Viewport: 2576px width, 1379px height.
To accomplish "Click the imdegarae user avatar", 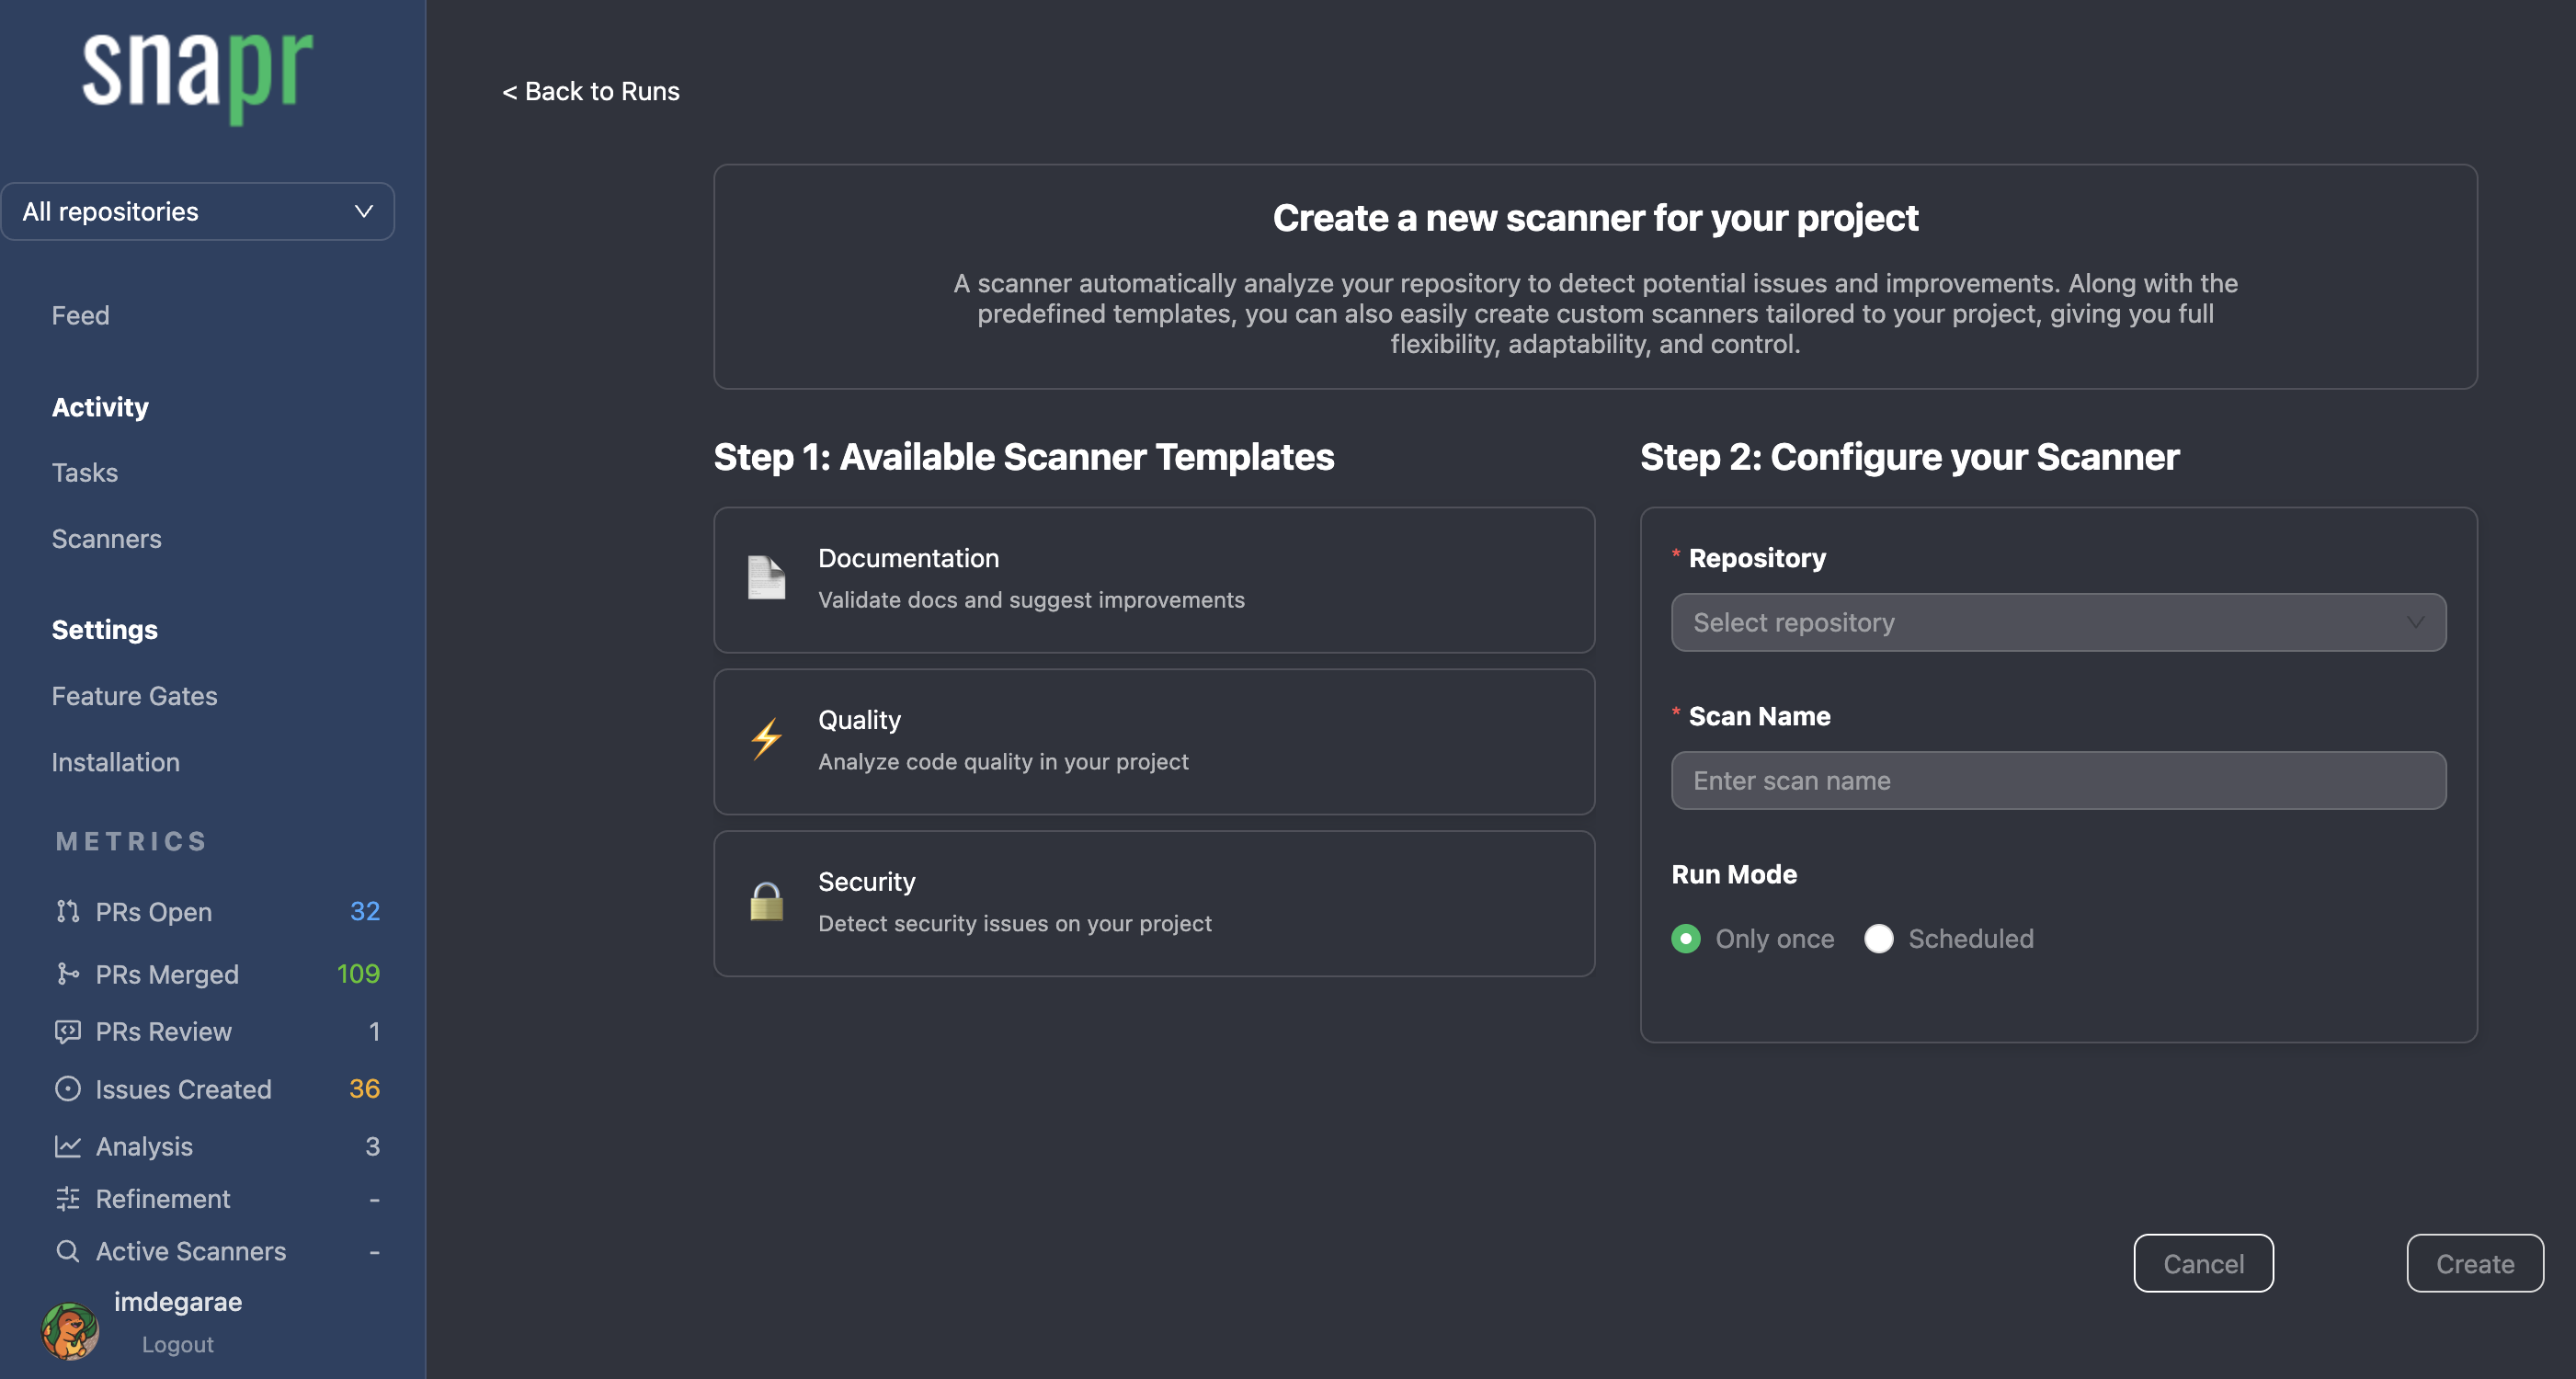I will (69, 1329).
